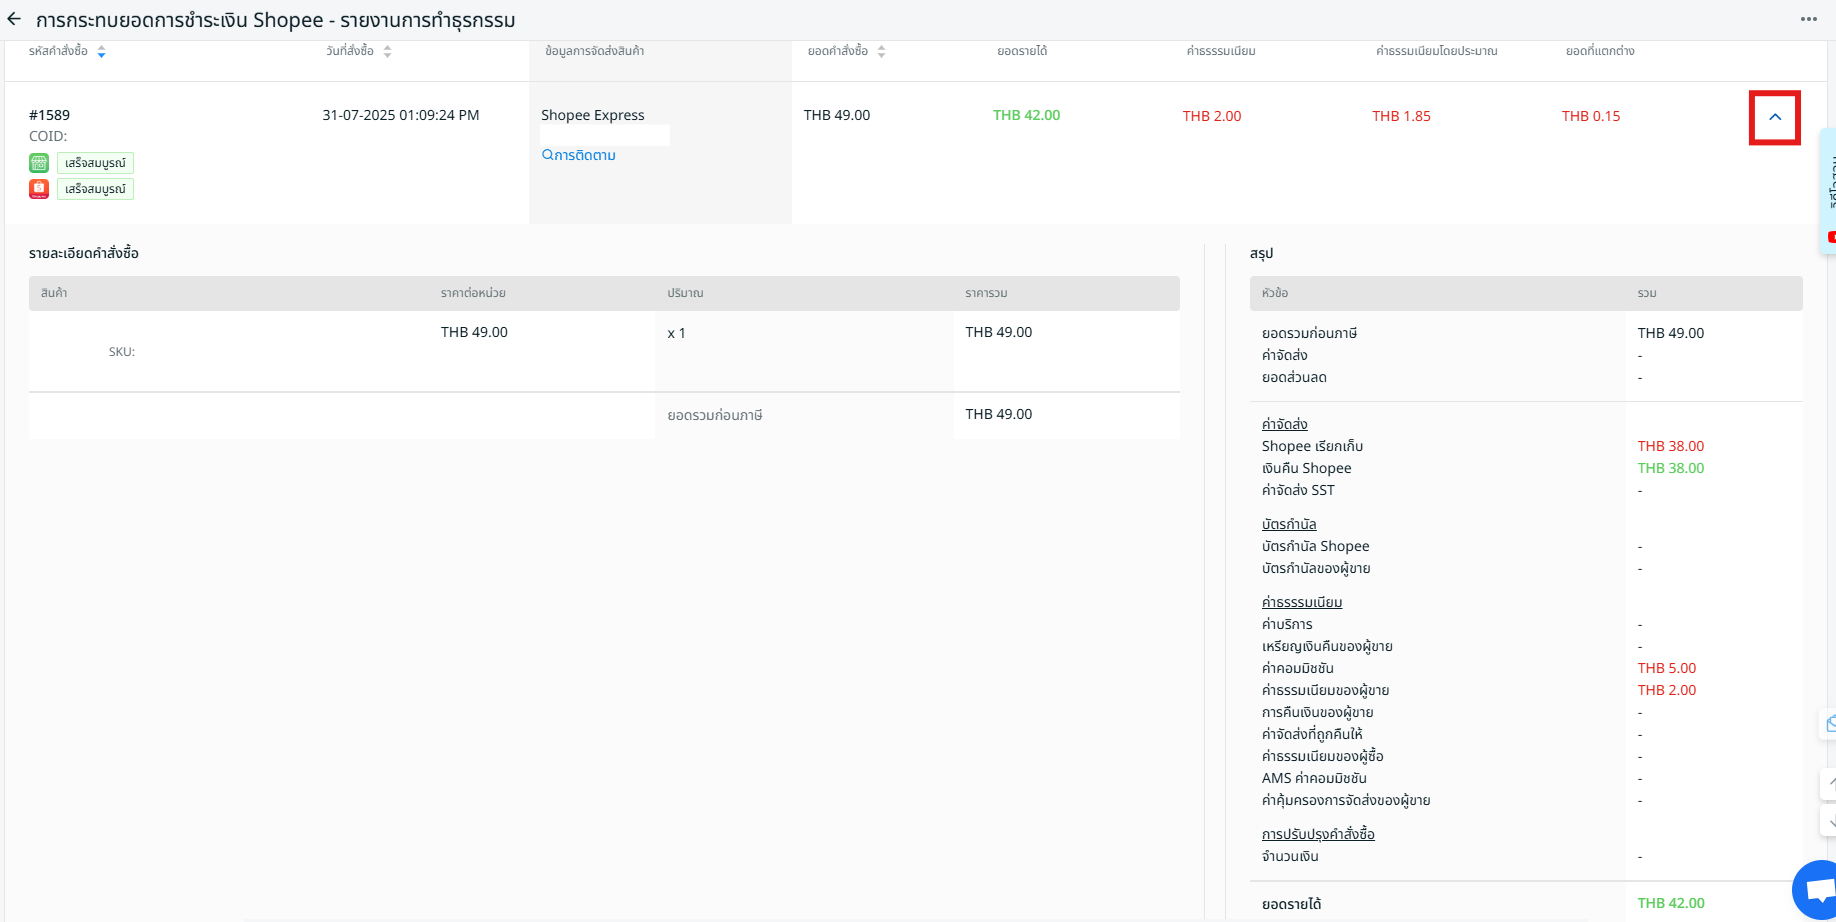The height and width of the screenshot is (922, 1836).
Task: Click the การปรับปรุงคำสั่งซื้อ heading in summary
Action: click(1317, 834)
